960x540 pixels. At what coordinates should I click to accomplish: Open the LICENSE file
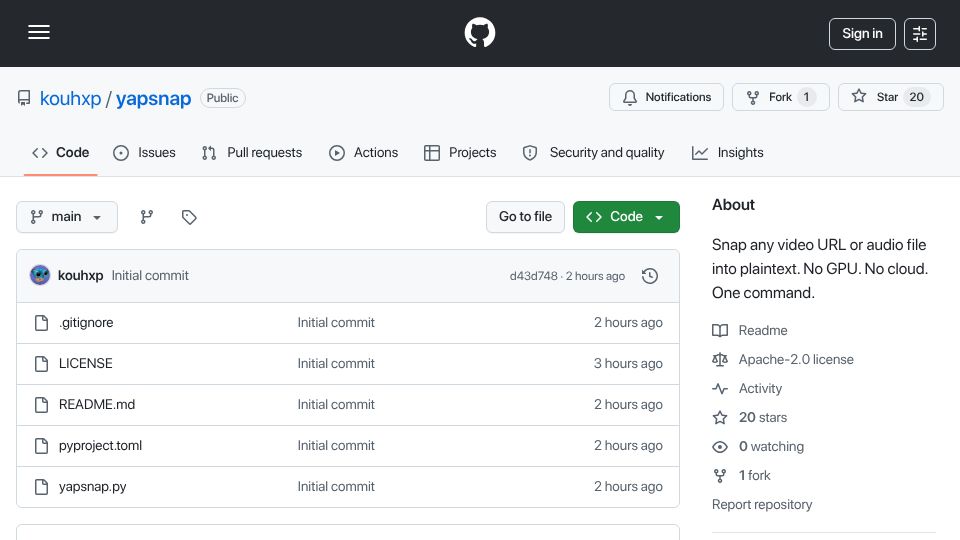[86, 364]
